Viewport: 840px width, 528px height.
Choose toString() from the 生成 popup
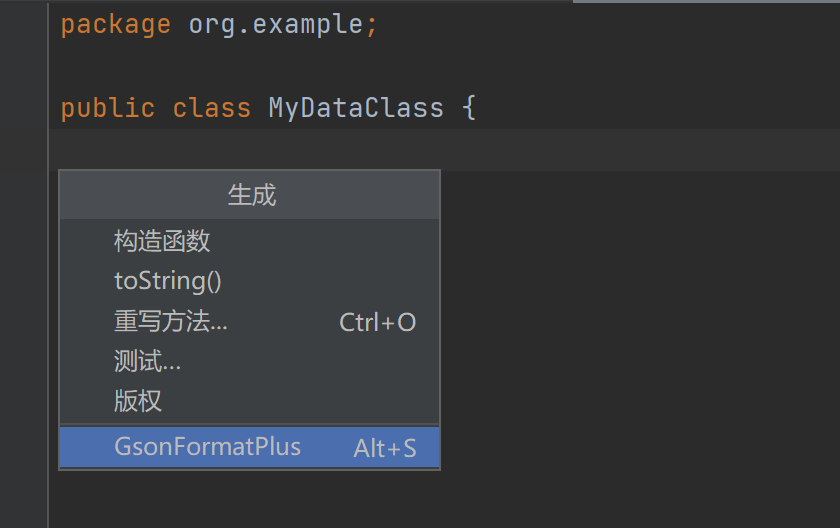pyautogui.click(x=168, y=281)
